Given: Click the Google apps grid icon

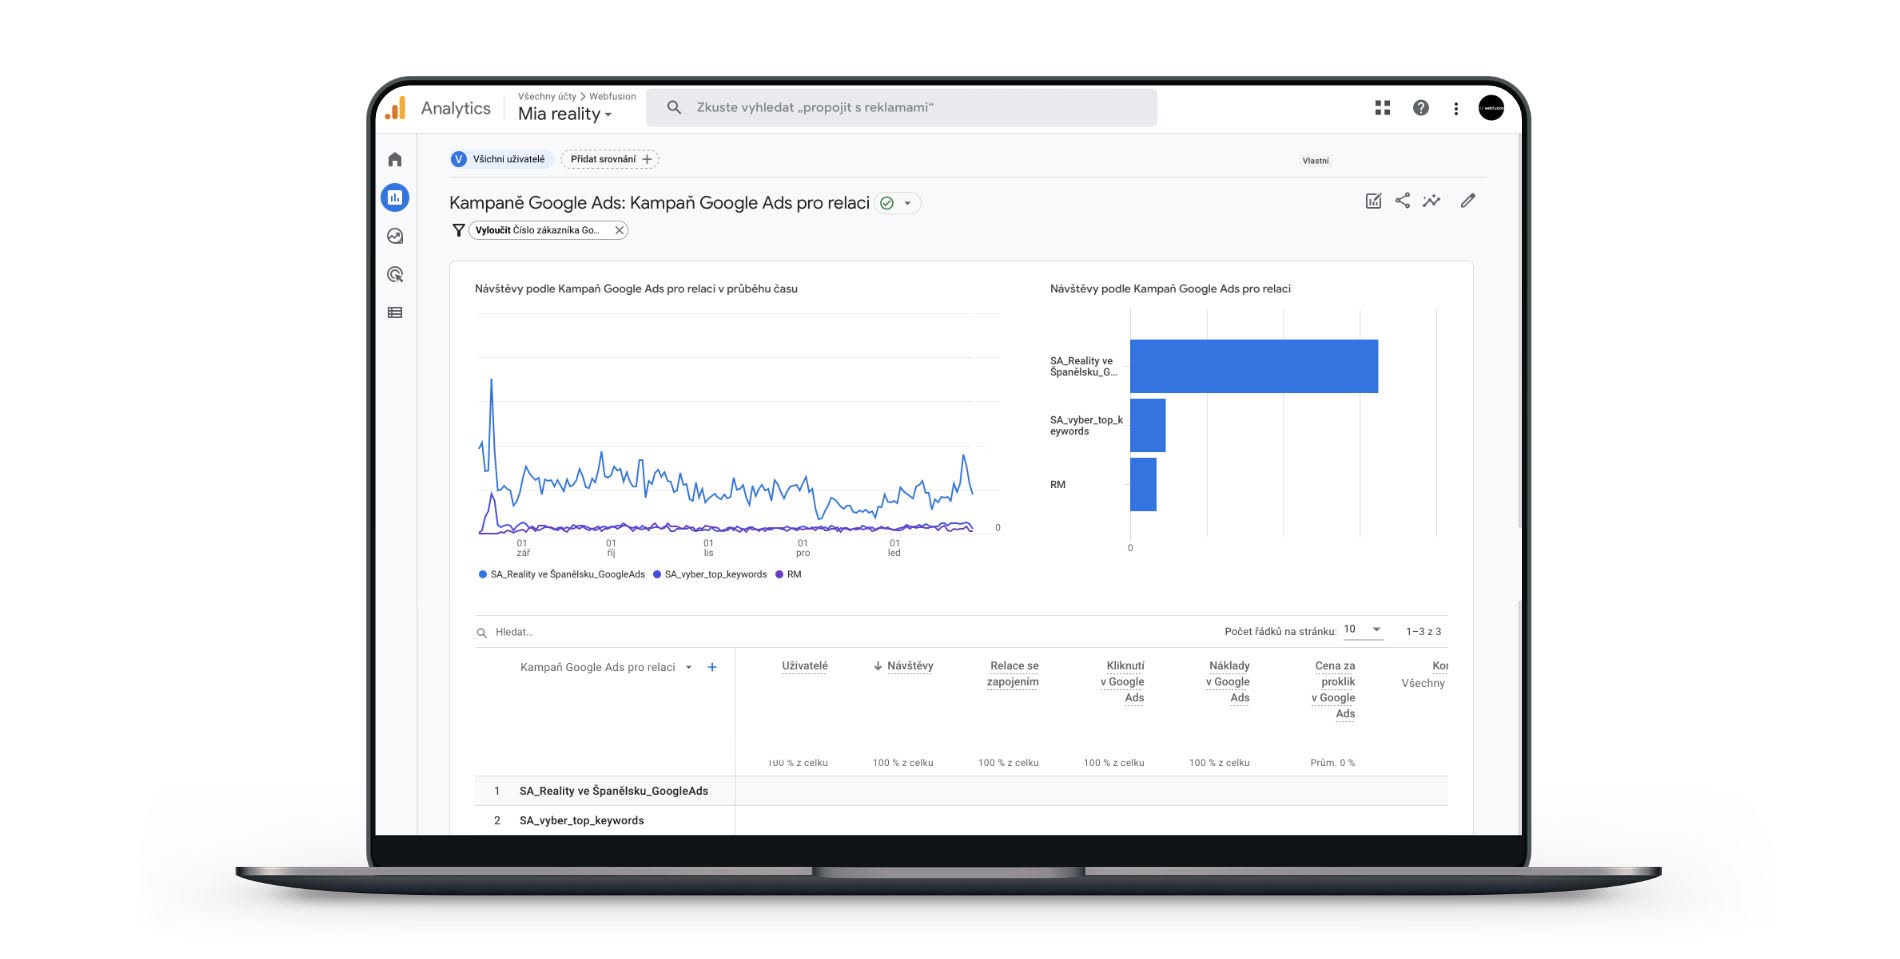Looking at the screenshot, I should click(1383, 108).
